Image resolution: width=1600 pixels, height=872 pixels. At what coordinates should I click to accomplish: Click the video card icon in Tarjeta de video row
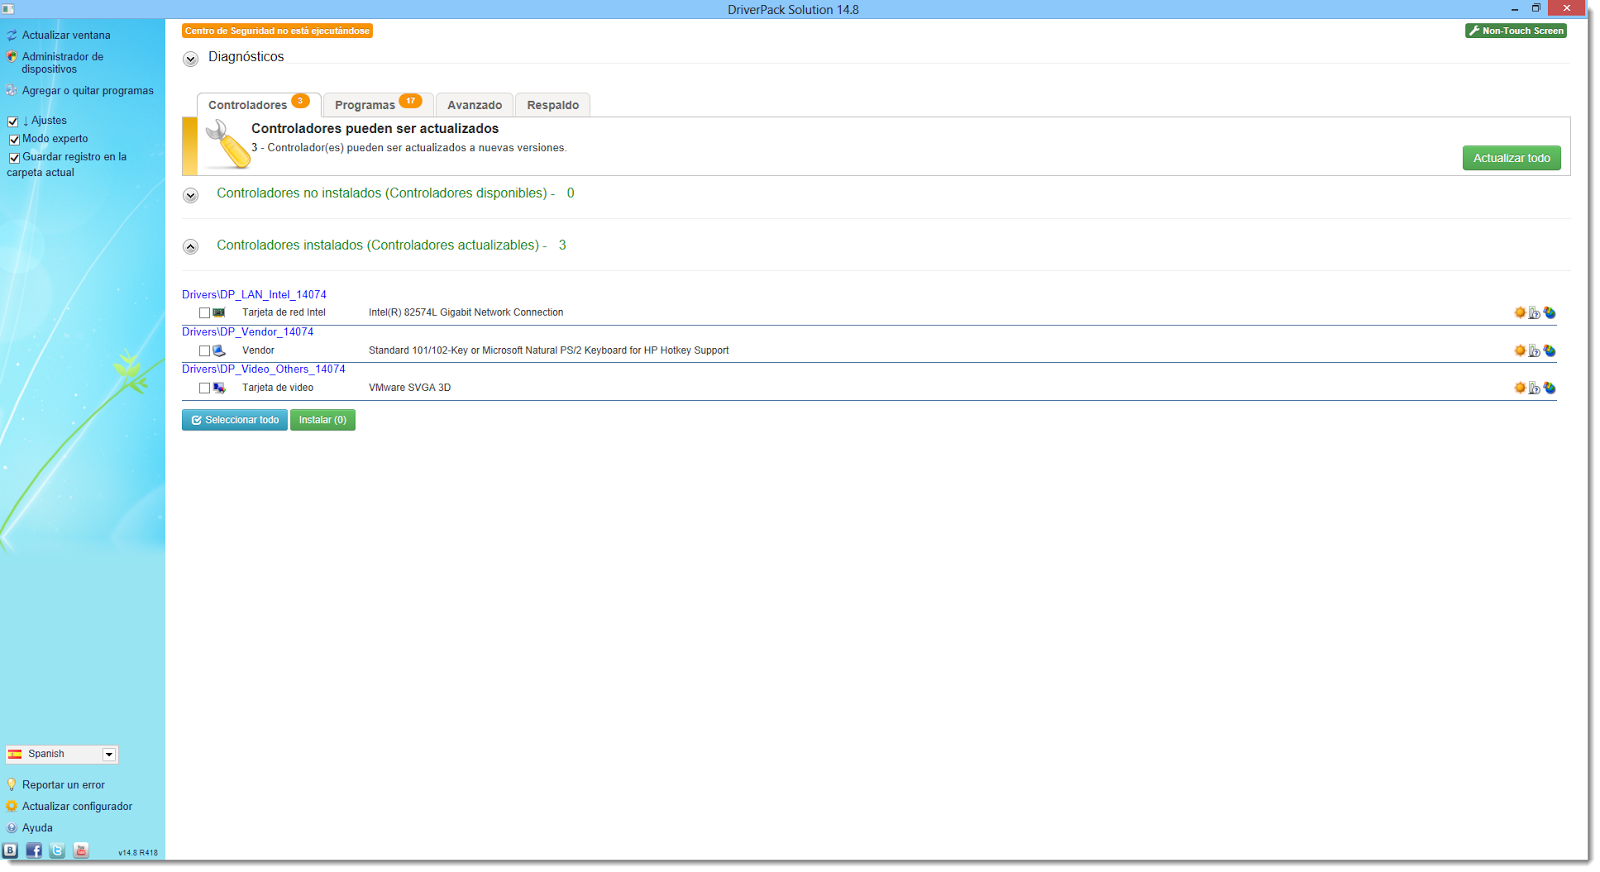tap(219, 388)
